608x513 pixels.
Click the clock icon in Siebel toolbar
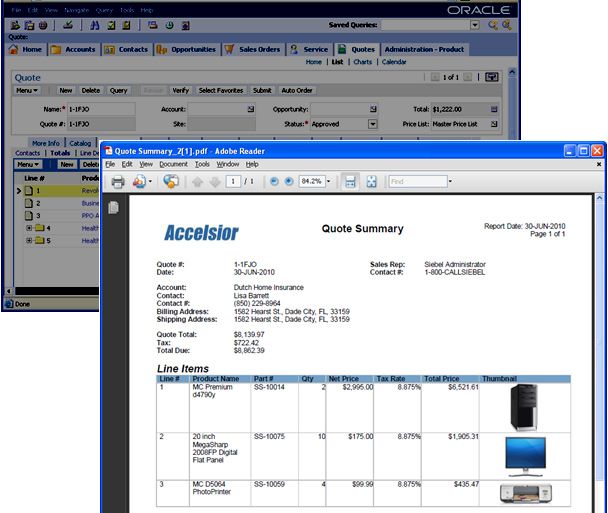click(x=169, y=25)
